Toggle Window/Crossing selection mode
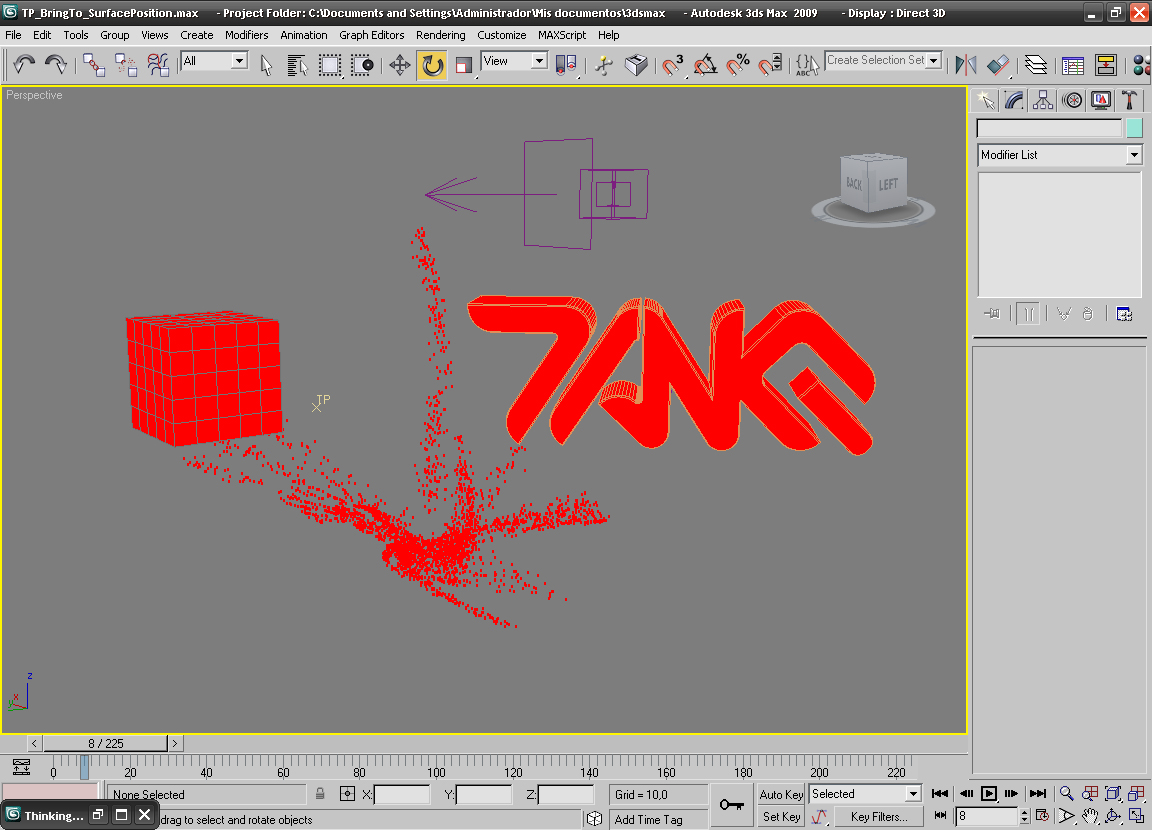The height and width of the screenshot is (830, 1152). pyautogui.click(x=362, y=65)
